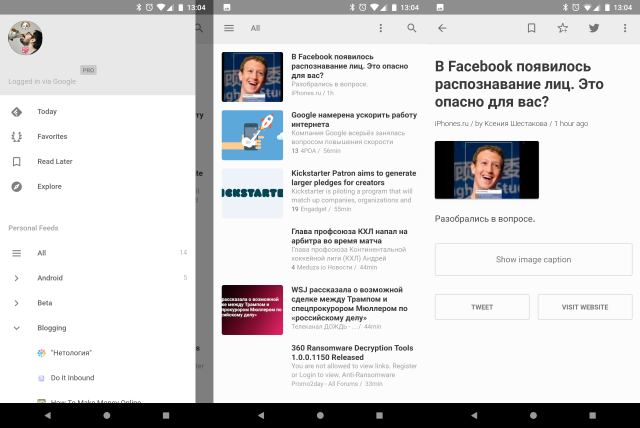Open the article overflow menu

[x=624, y=28]
